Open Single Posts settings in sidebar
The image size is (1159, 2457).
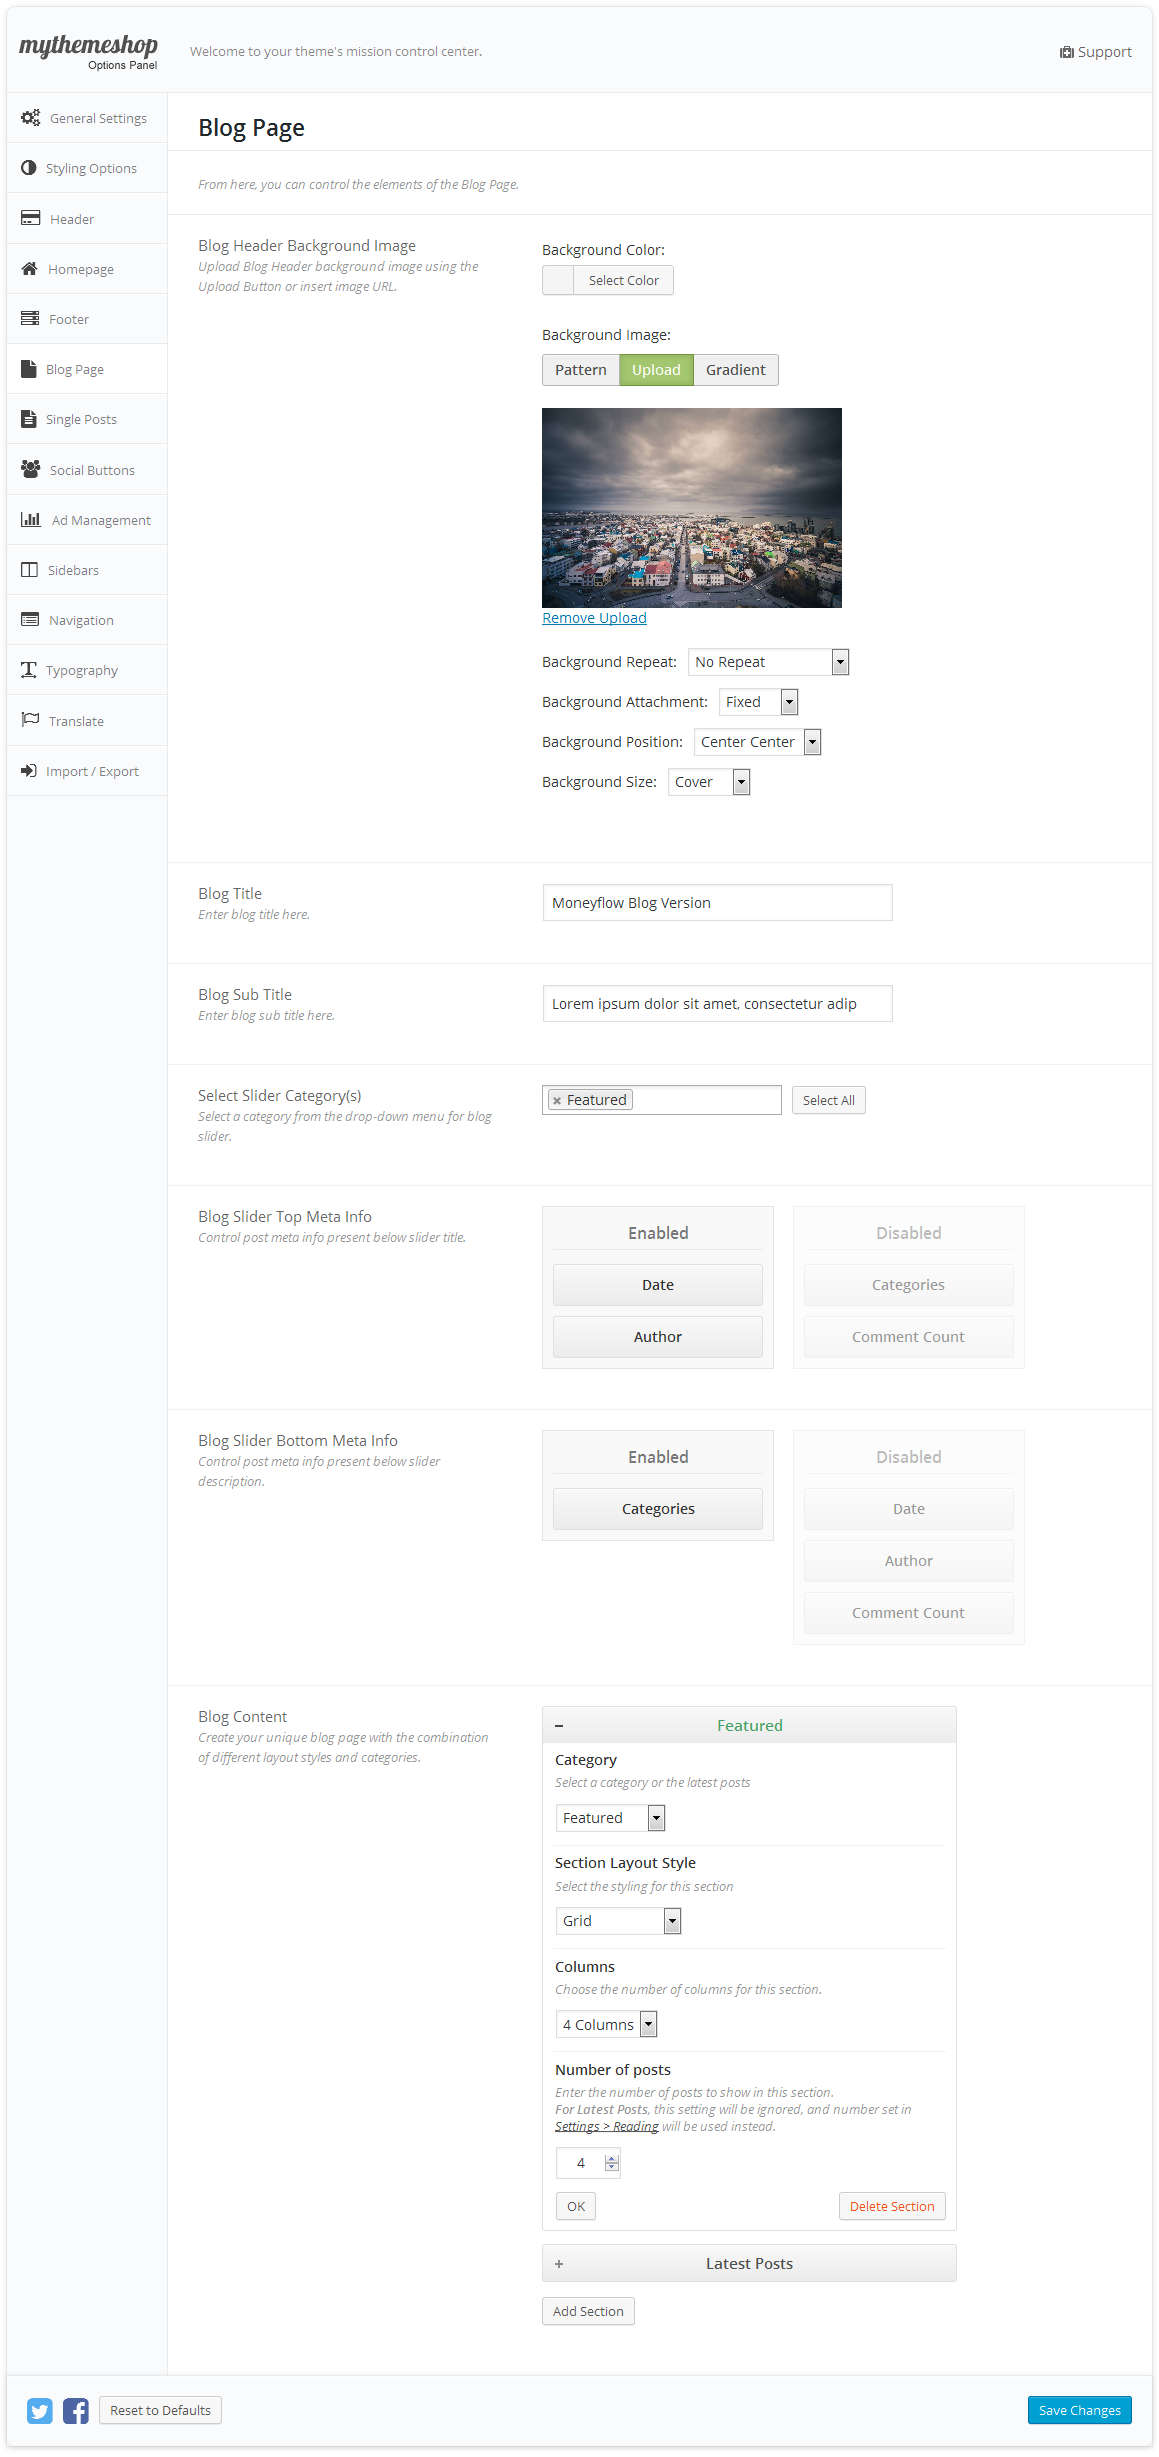(81, 420)
